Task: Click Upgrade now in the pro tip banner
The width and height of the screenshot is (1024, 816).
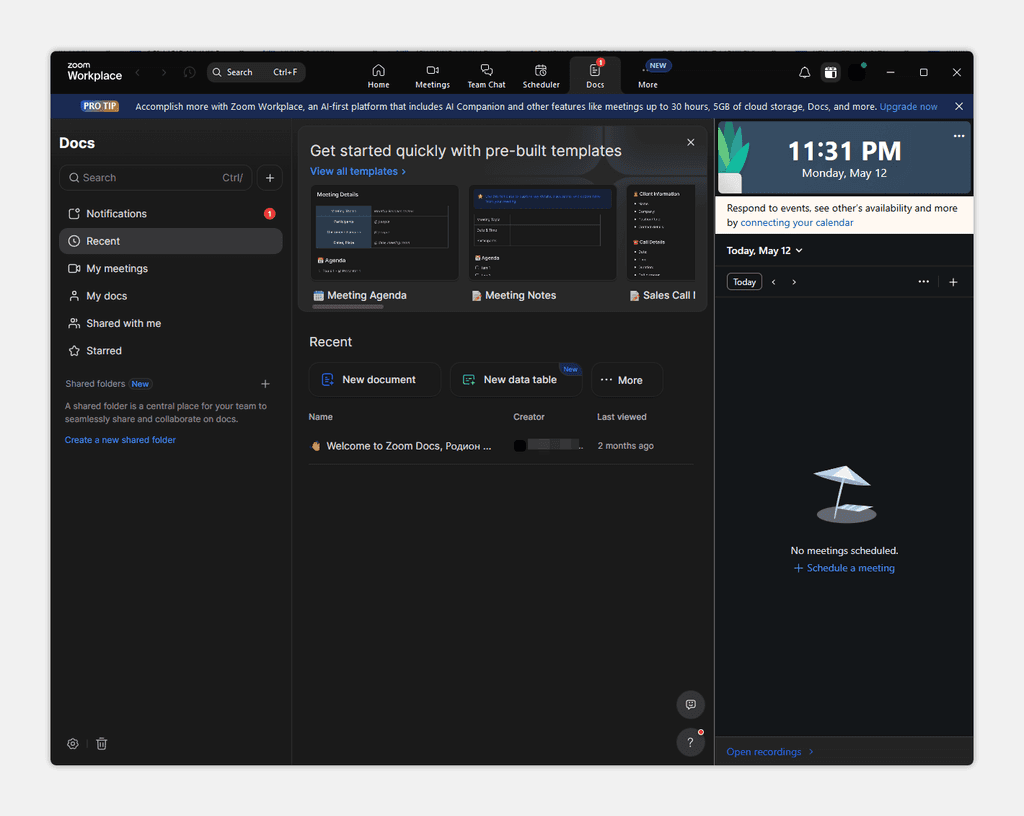Action: (x=907, y=106)
